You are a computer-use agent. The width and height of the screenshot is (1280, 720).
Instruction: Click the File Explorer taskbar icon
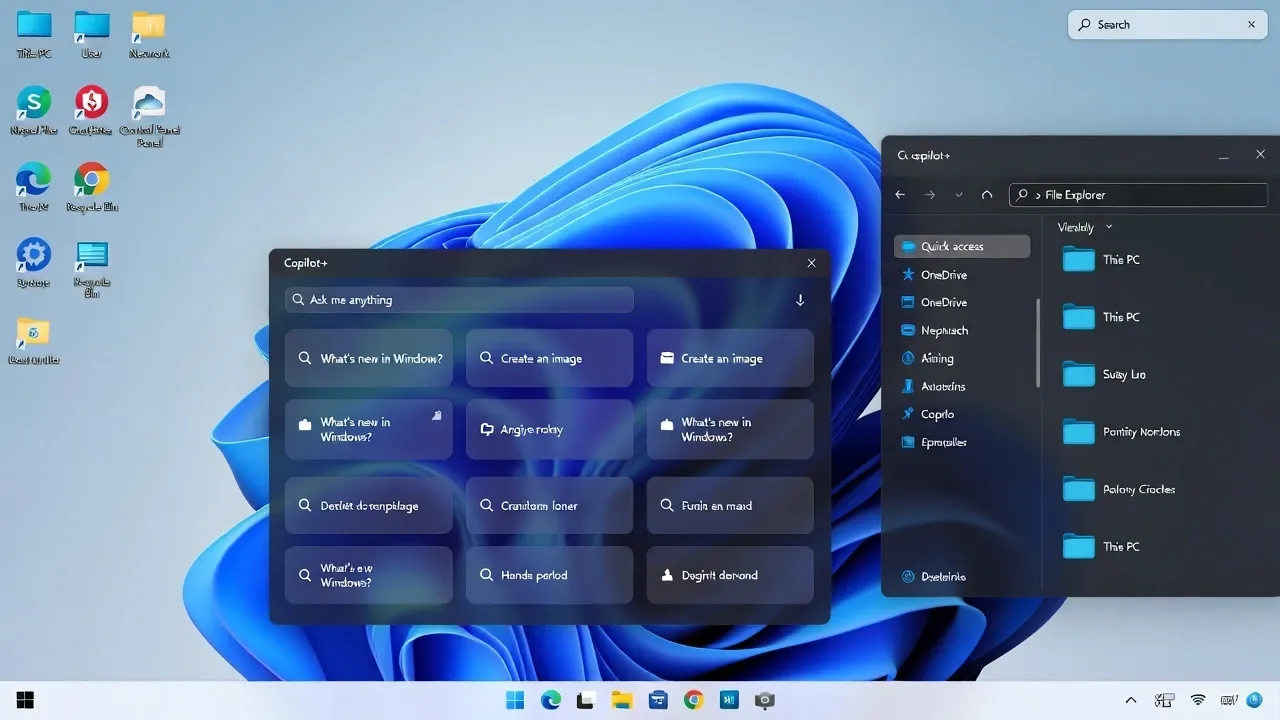click(622, 700)
